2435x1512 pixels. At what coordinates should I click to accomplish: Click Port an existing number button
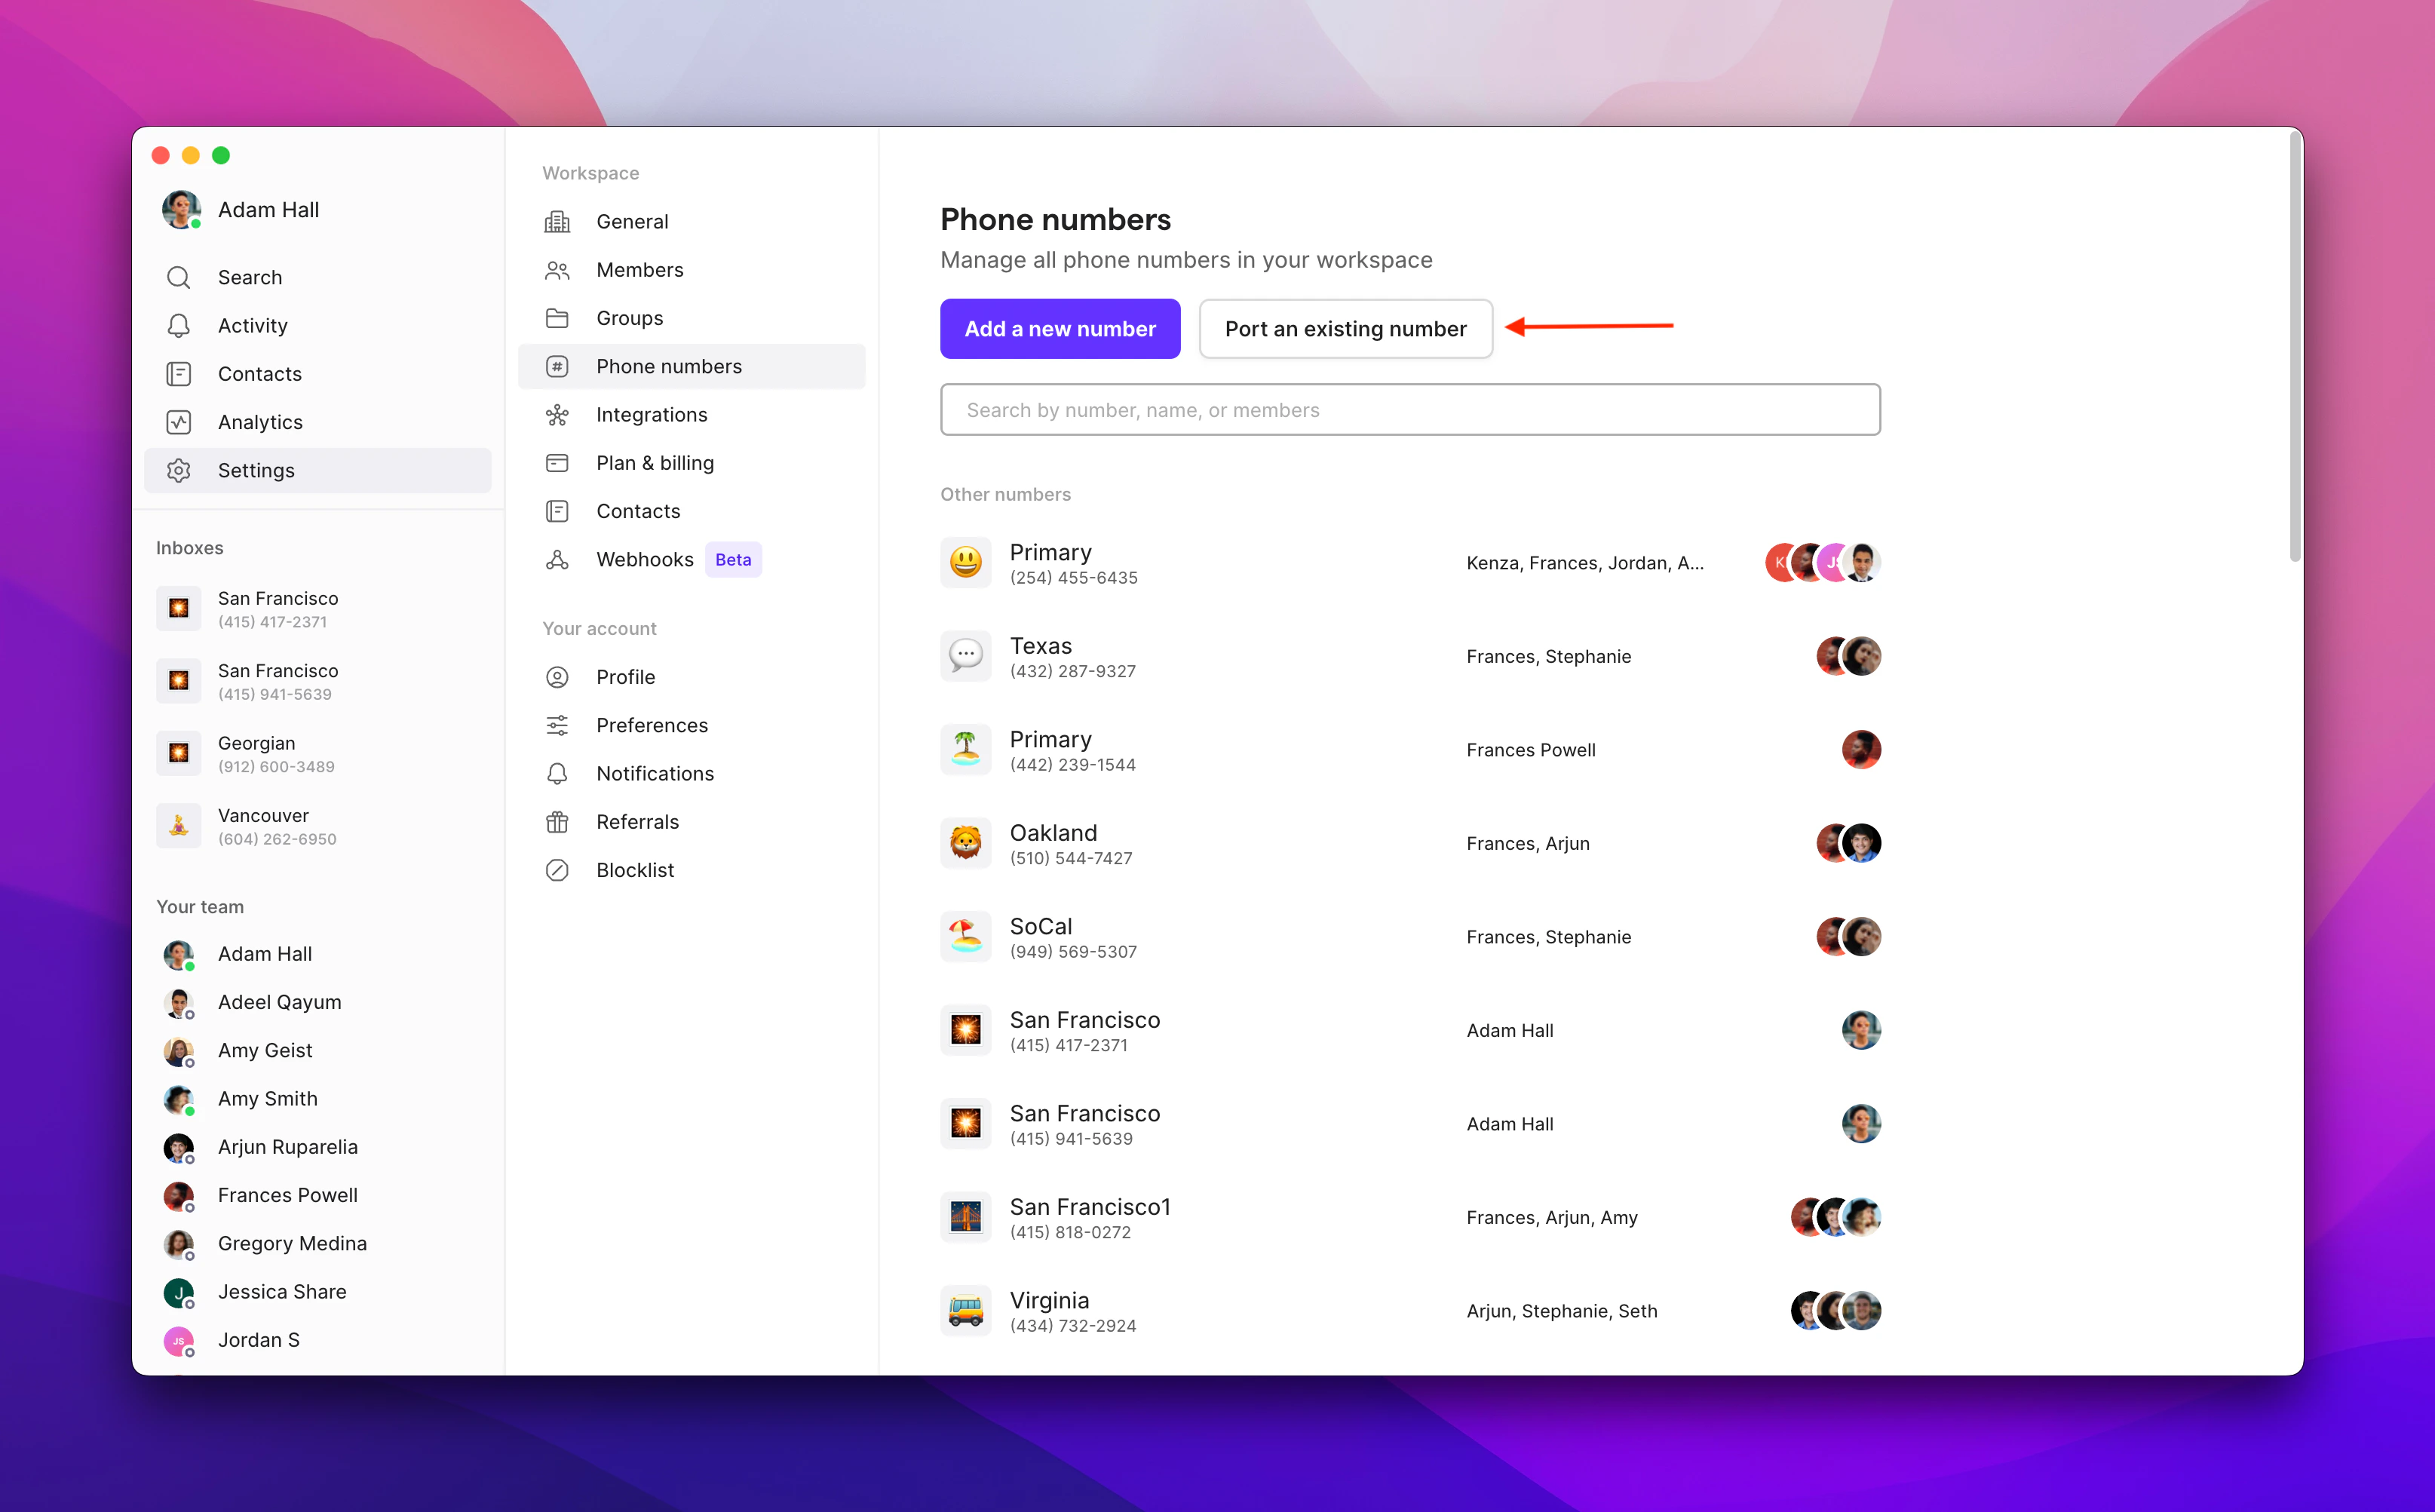[1344, 329]
